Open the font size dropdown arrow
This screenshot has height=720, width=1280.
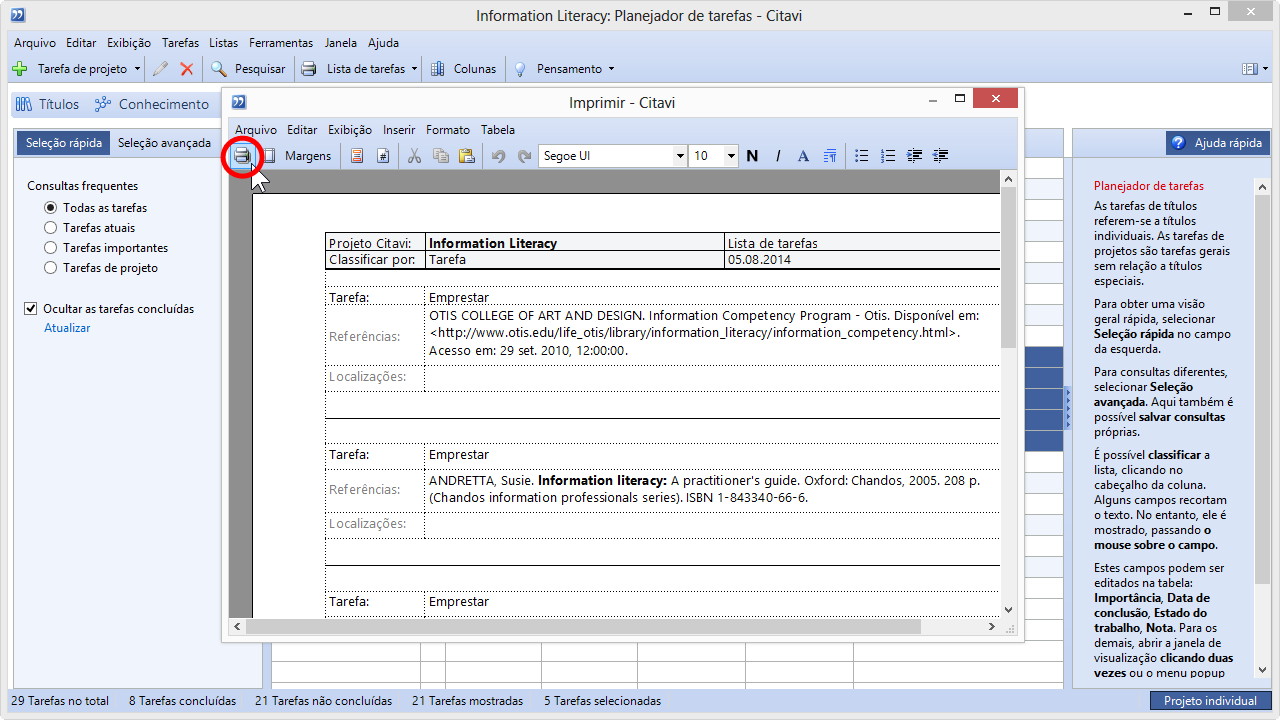731,156
